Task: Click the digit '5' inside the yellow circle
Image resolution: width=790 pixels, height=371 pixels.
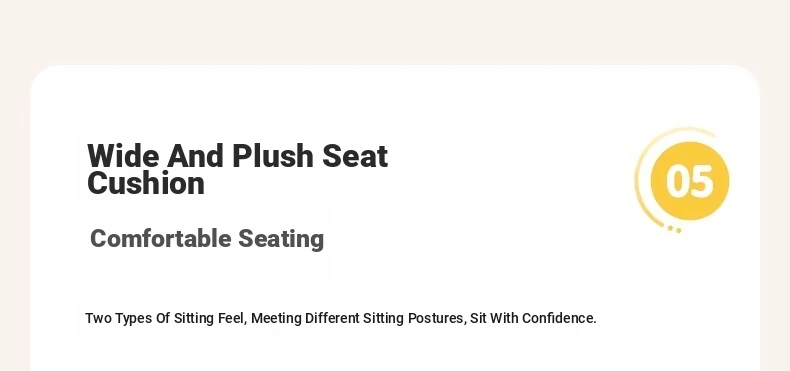Action: [x=701, y=181]
